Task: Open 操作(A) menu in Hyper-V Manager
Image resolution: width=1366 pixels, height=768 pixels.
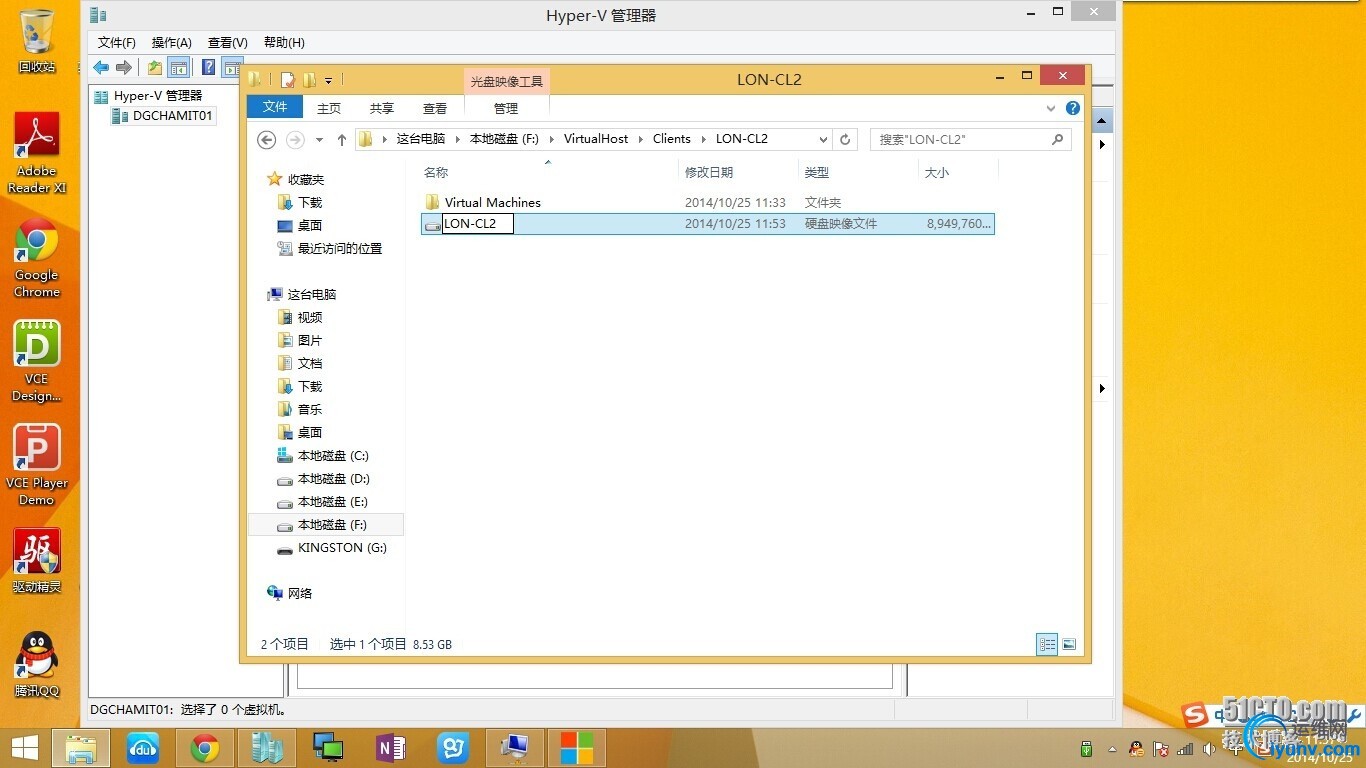Action: tap(171, 42)
